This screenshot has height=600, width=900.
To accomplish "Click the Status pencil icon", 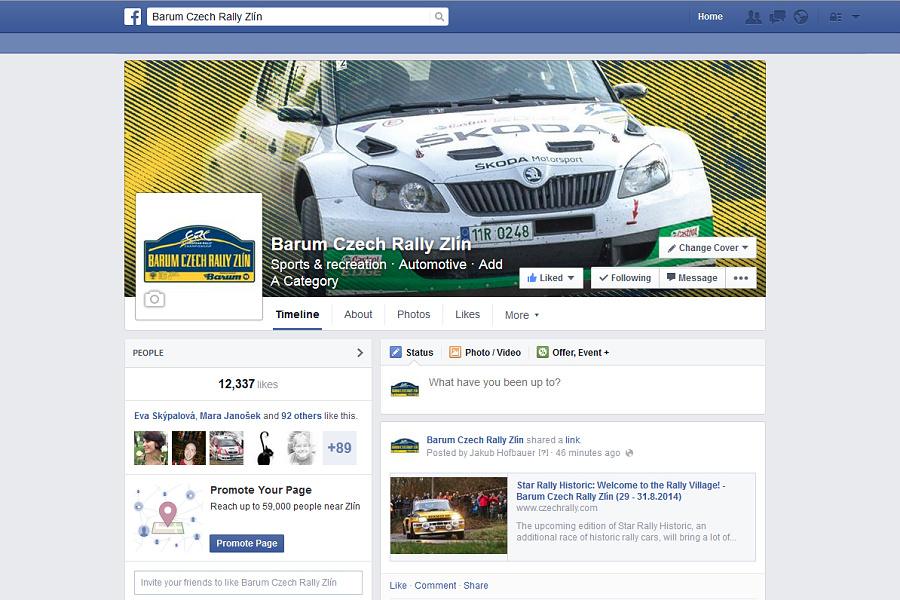I will pos(396,352).
